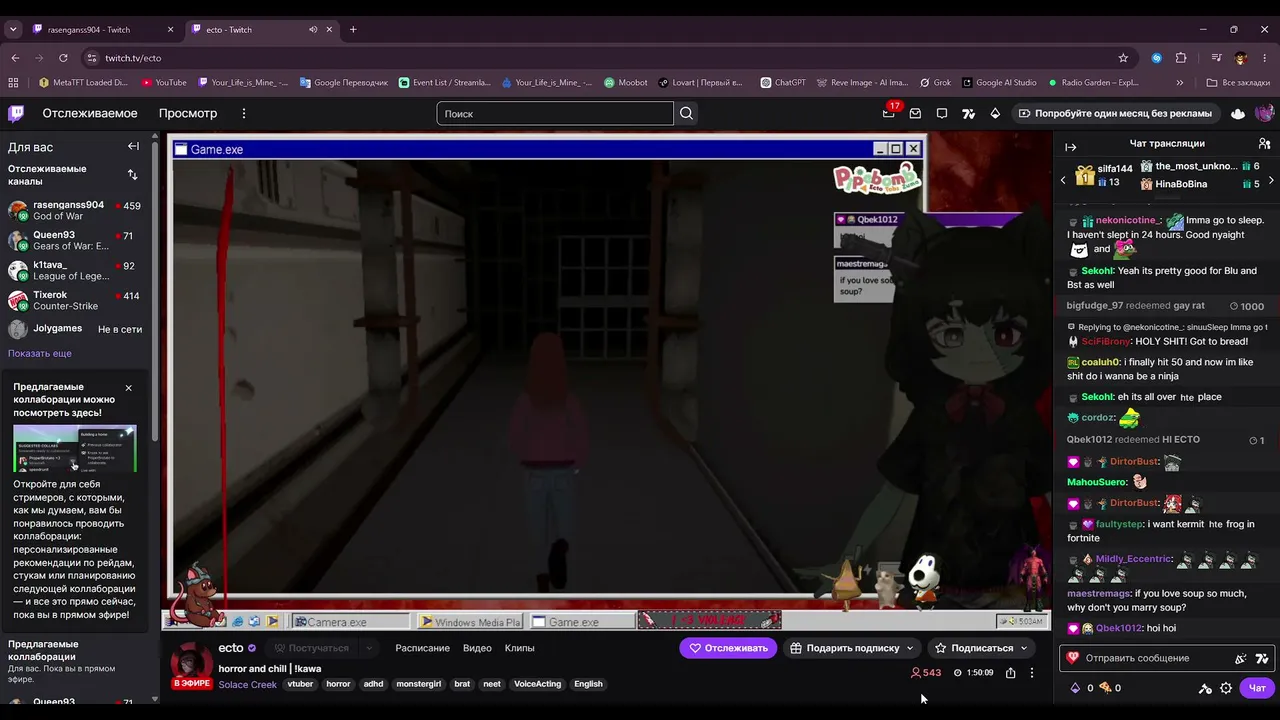Screen dimensions: 1280x720
Task: Open the Видео channel tab
Action: coord(477,648)
